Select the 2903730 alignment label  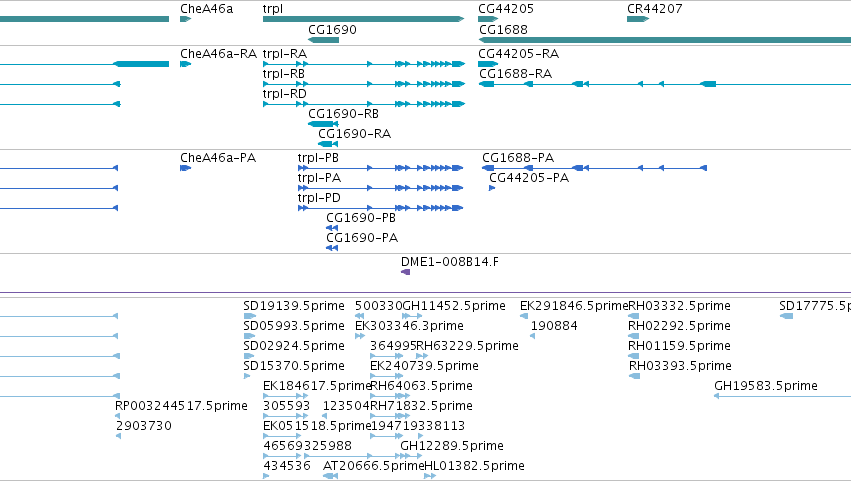[x=143, y=427]
